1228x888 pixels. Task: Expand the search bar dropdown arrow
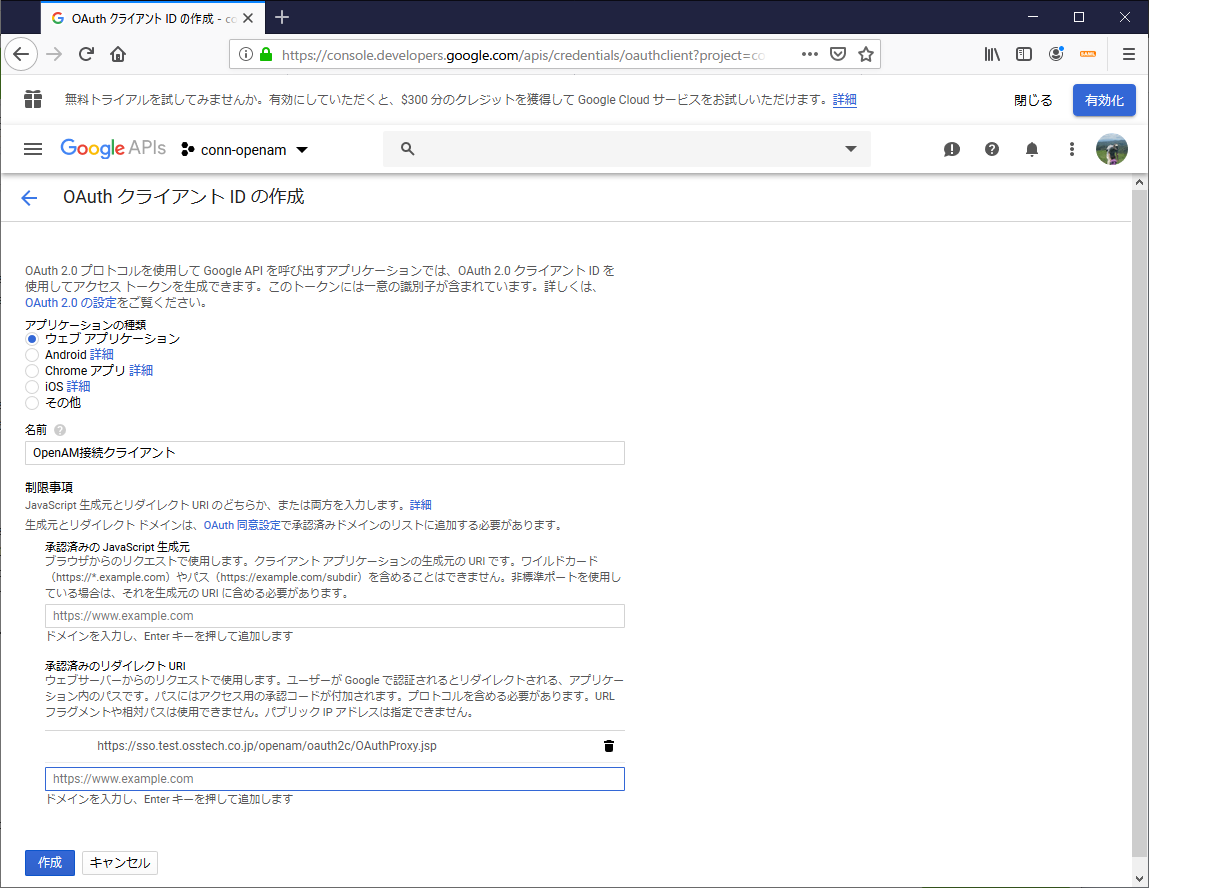coord(851,148)
